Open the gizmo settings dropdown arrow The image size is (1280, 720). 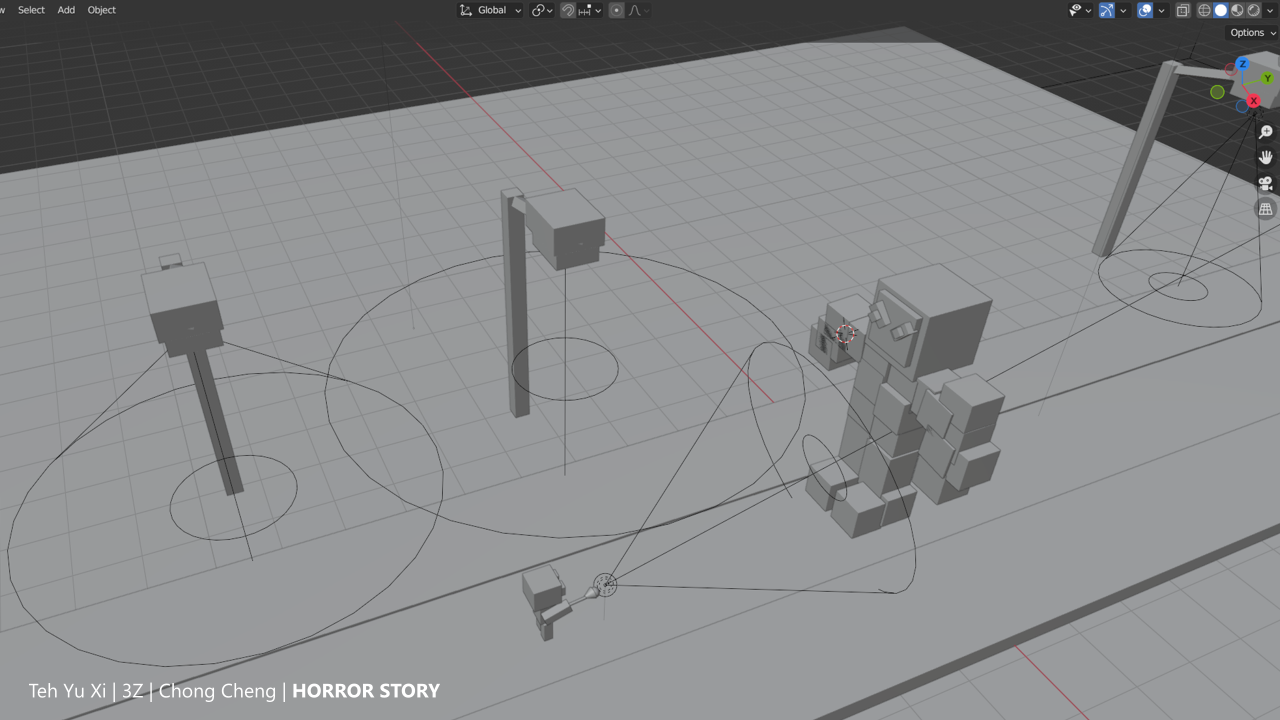tap(1123, 10)
